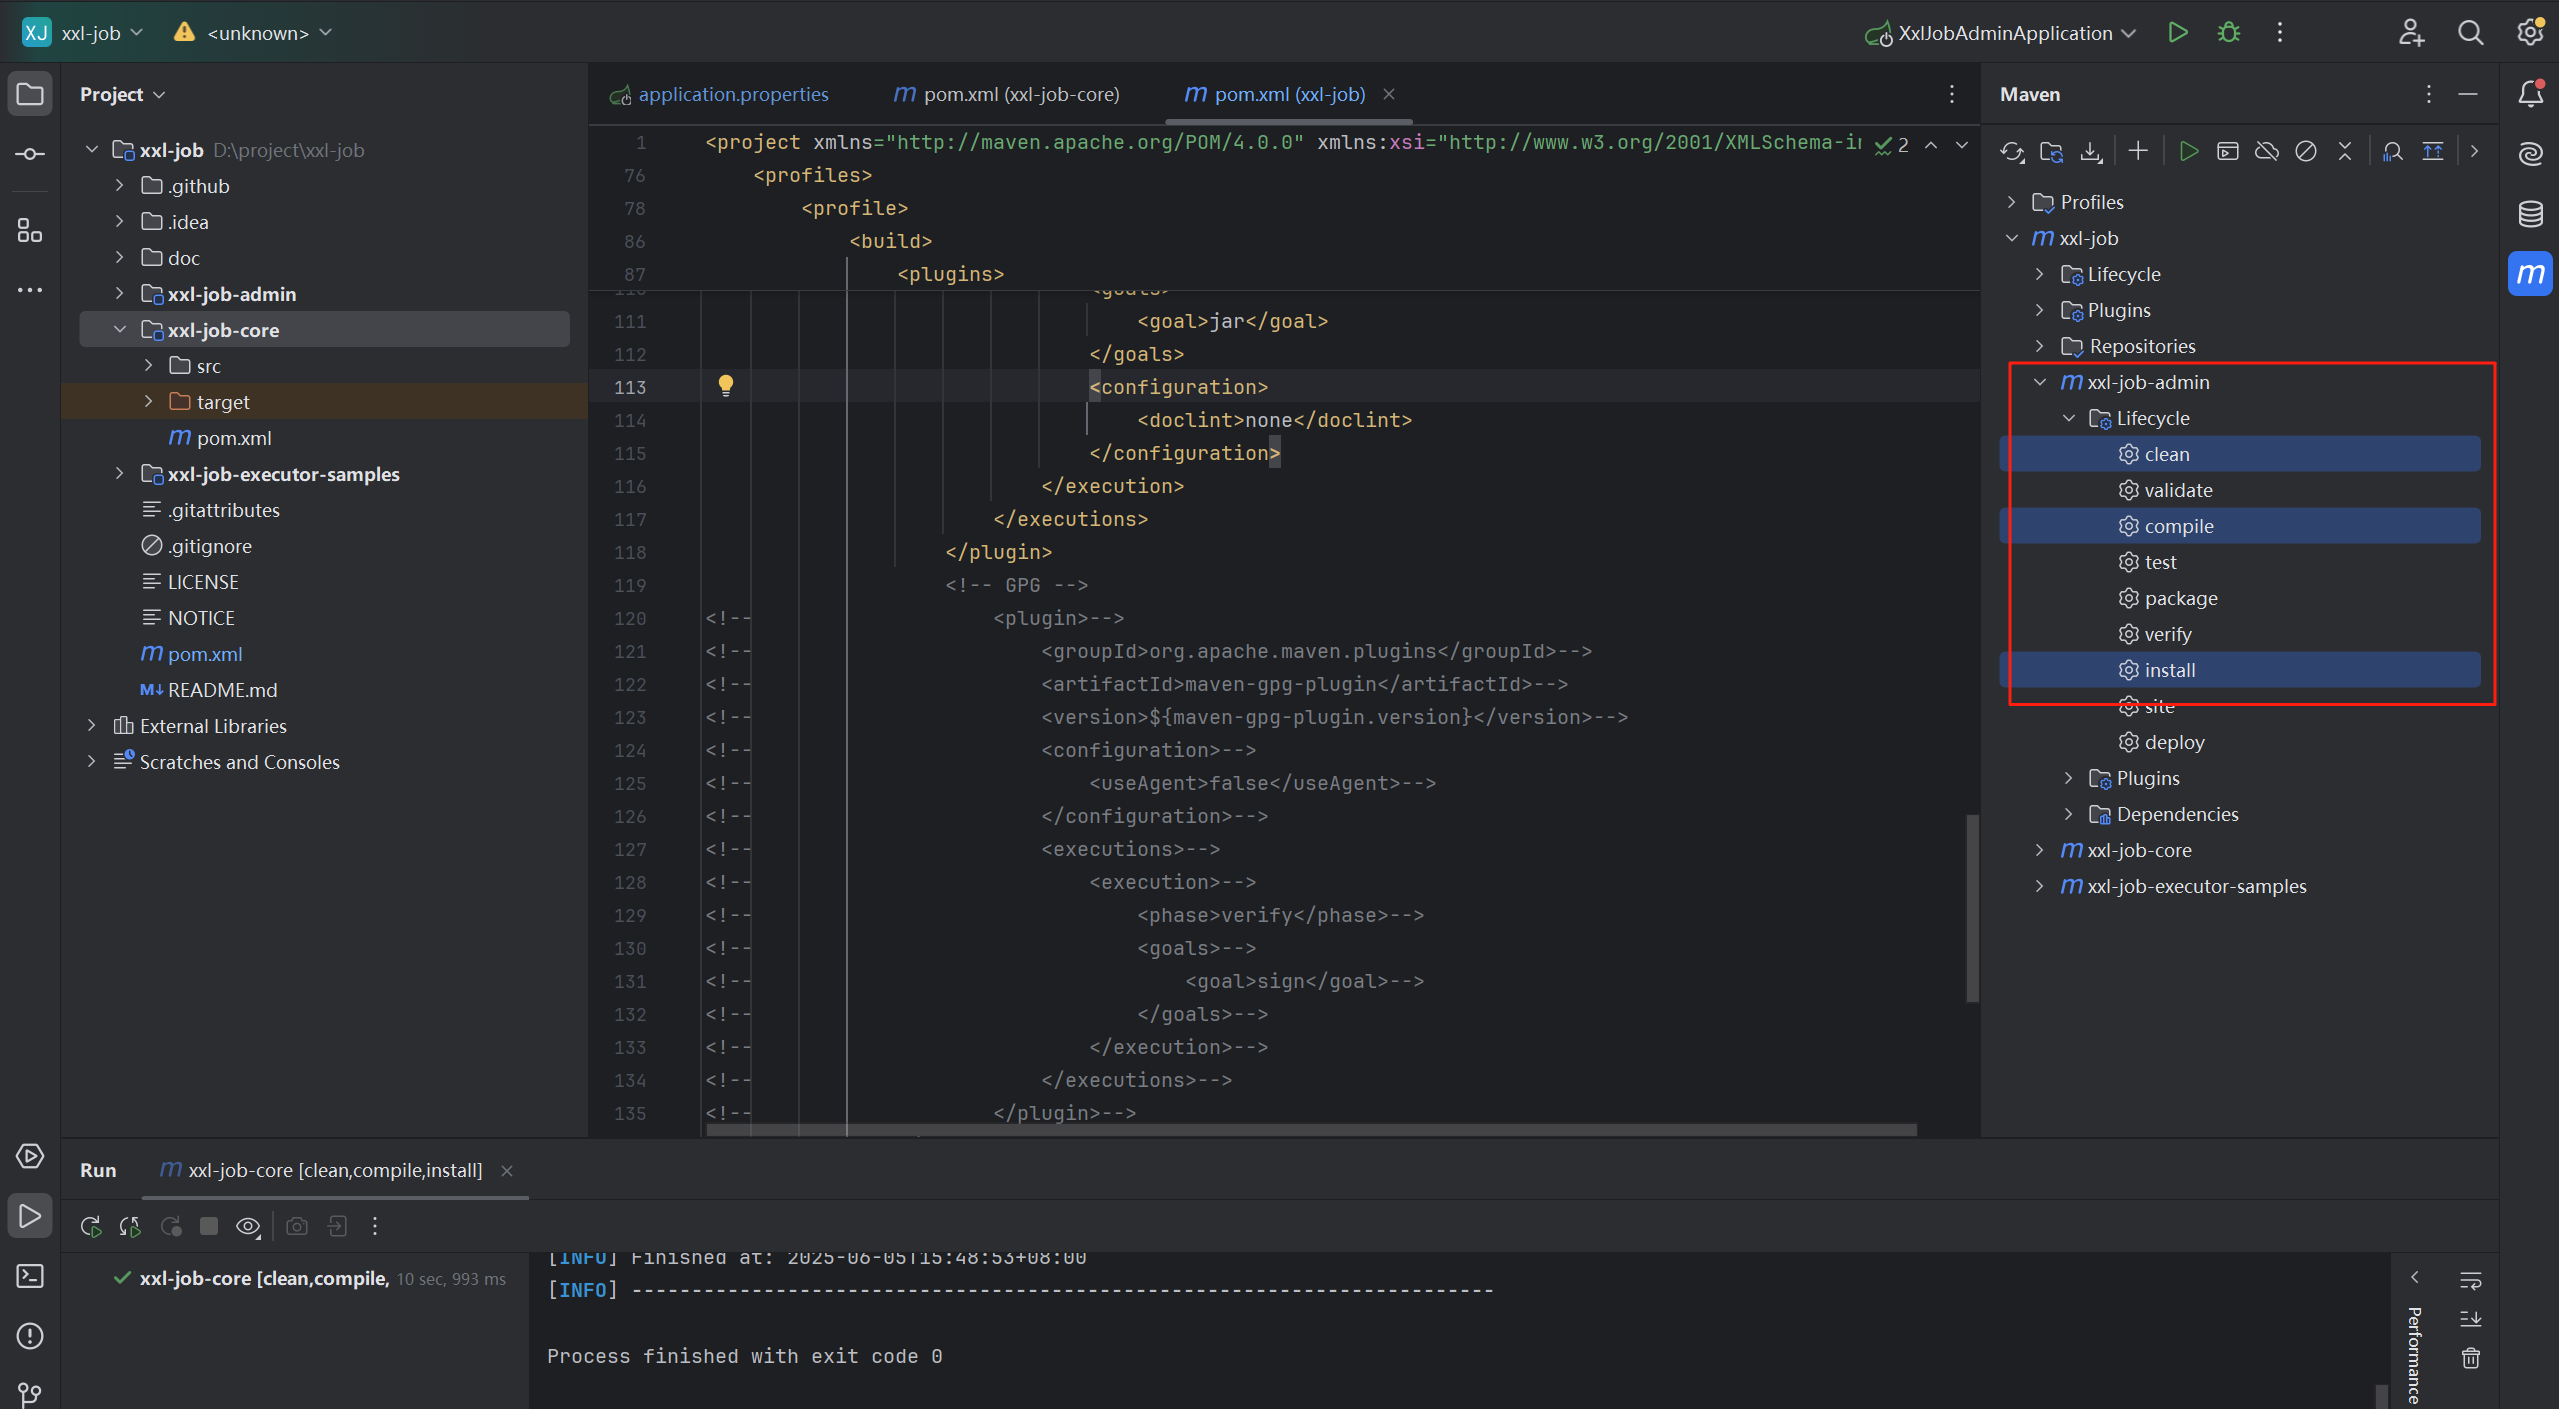Expand xxl-job-executor-samples Maven module
The width and height of the screenshot is (2559, 1409).
[2040, 886]
